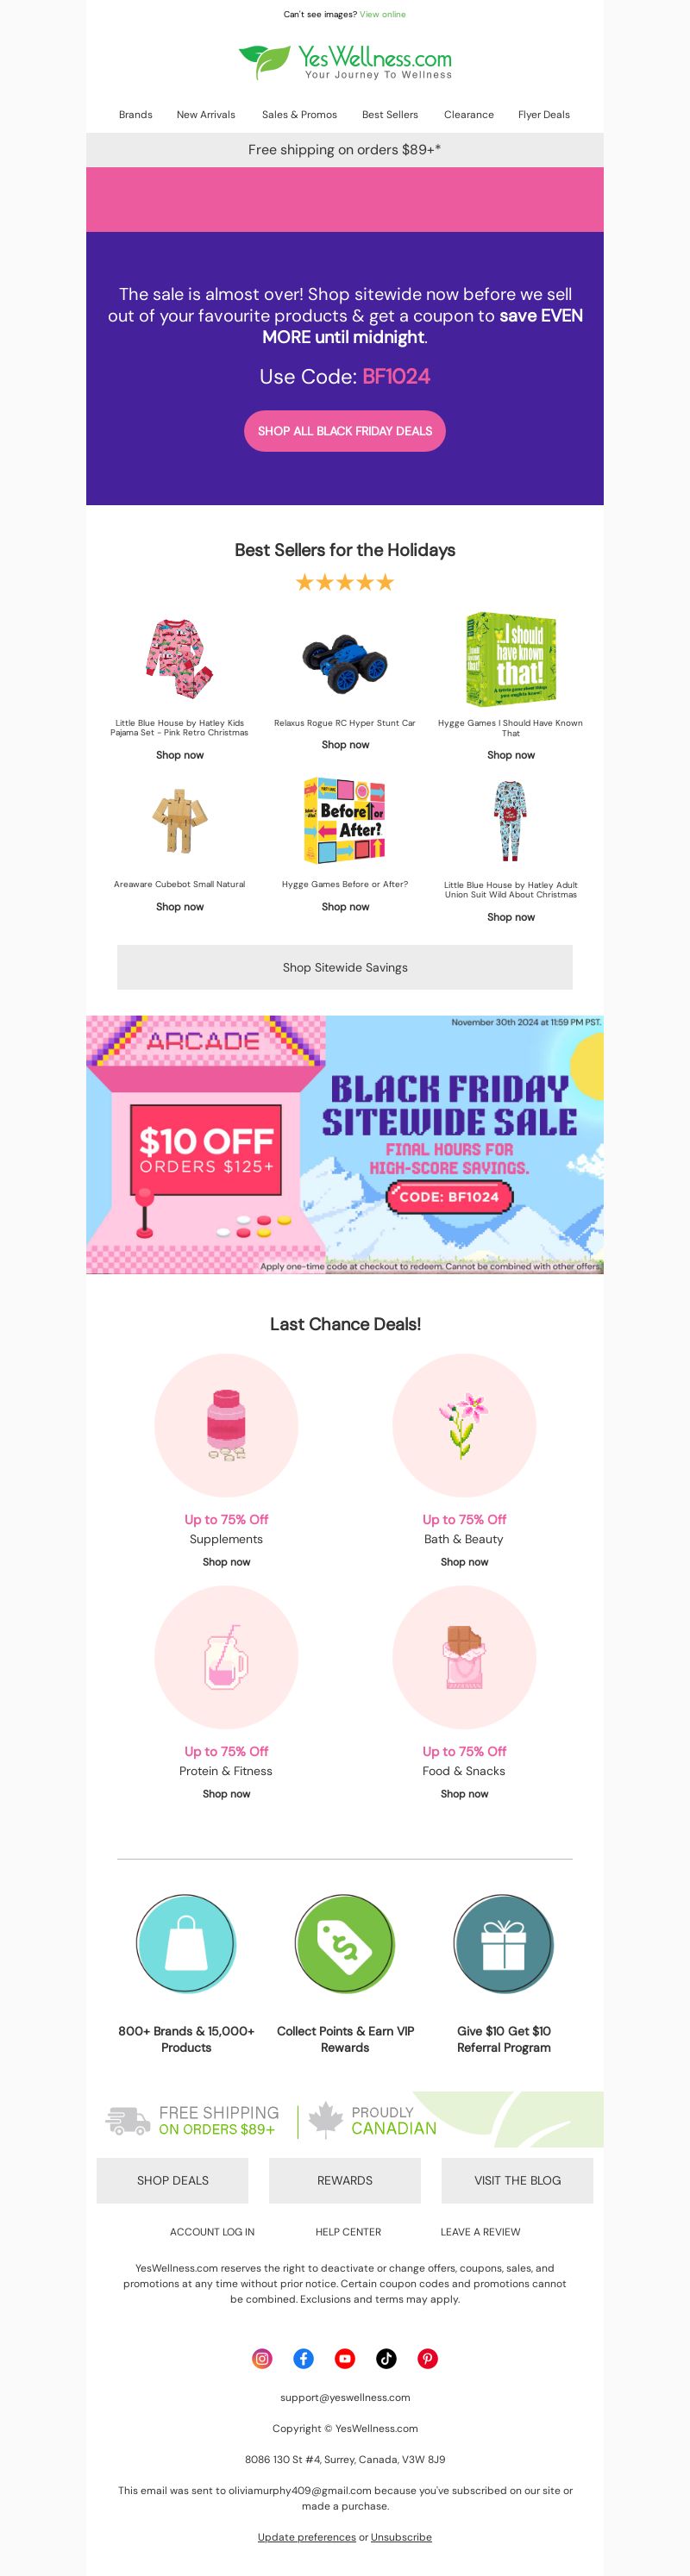Image resolution: width=690 pixels, height=2576 pixels.
Task: Open the Facebook social icon
Action: (x=303, y=2358)
